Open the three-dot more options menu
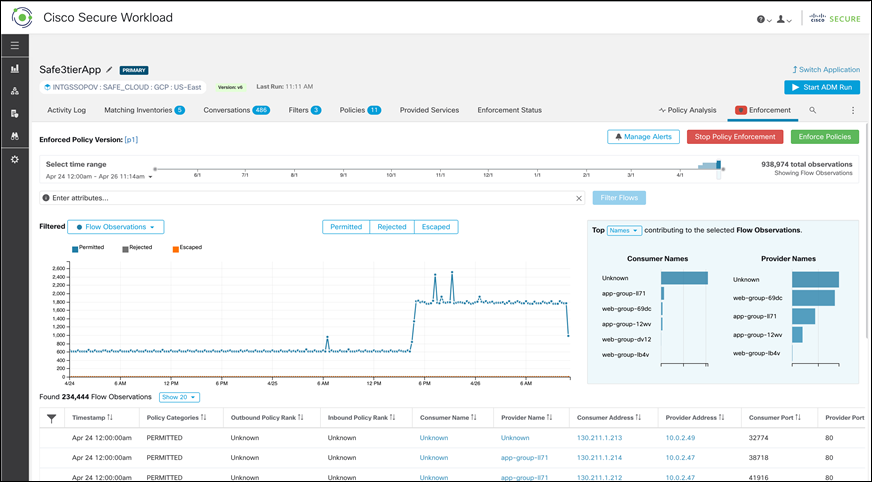Viewport: 872px width, 482px height. click(x=853, y=110)
